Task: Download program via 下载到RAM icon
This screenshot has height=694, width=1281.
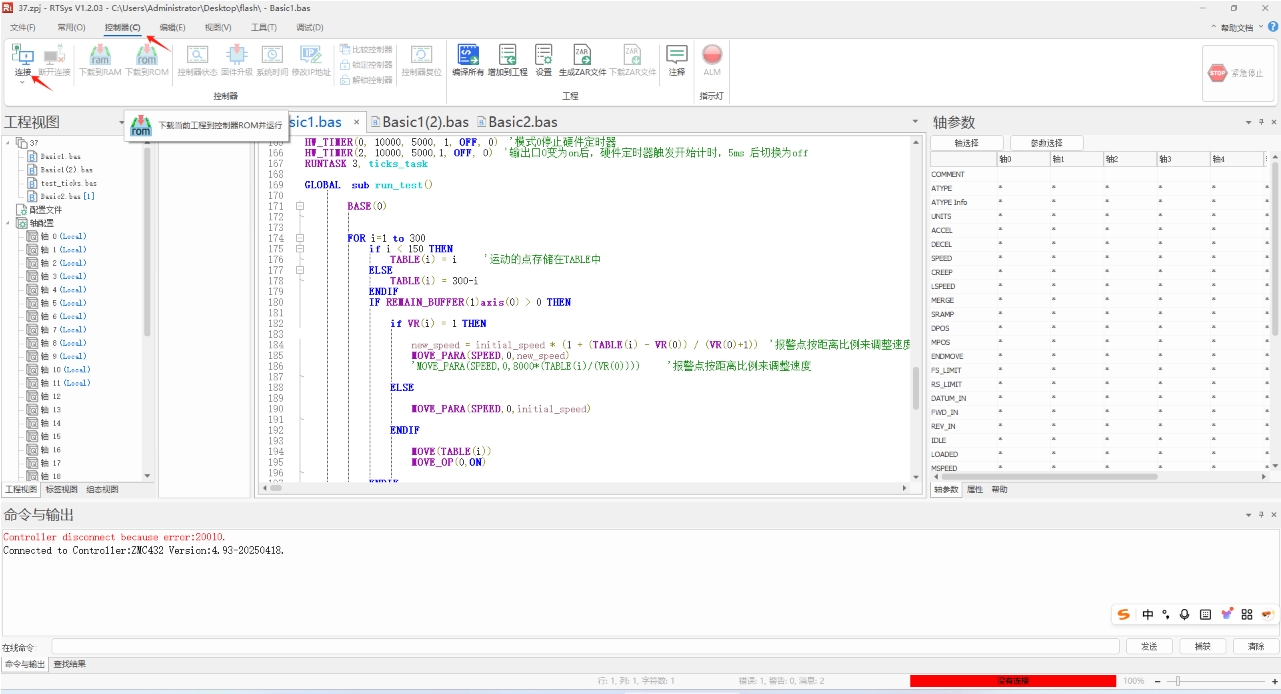Action: pyautogui.click(x=99, y=56)
